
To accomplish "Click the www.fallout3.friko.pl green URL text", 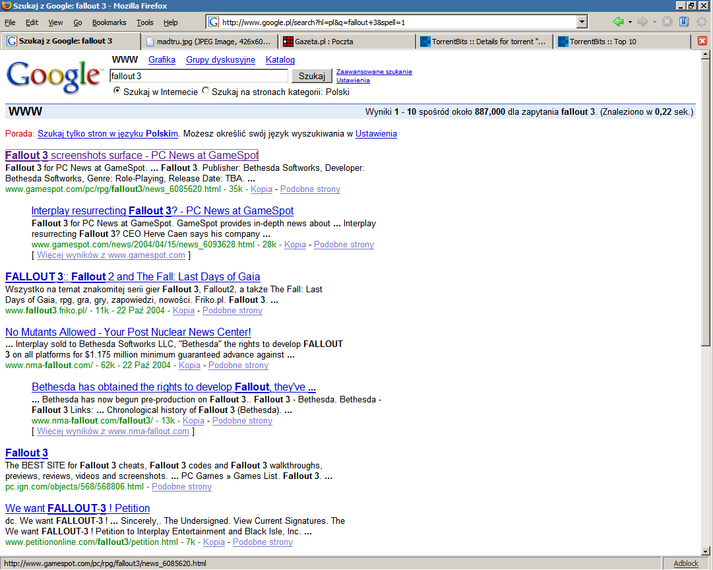I will pos(46,310).
